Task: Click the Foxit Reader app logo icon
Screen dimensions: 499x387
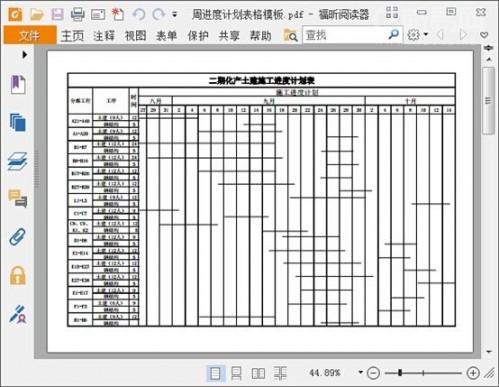Action: pyautogui.click(x=15, y=14)
